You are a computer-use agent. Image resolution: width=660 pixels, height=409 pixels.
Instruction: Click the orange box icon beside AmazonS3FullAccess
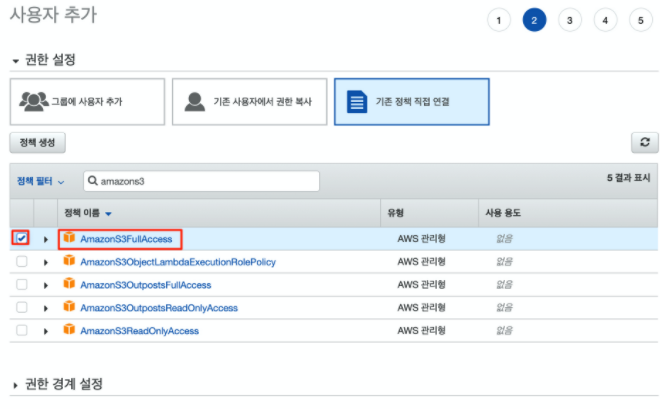(x=69, y=238)
